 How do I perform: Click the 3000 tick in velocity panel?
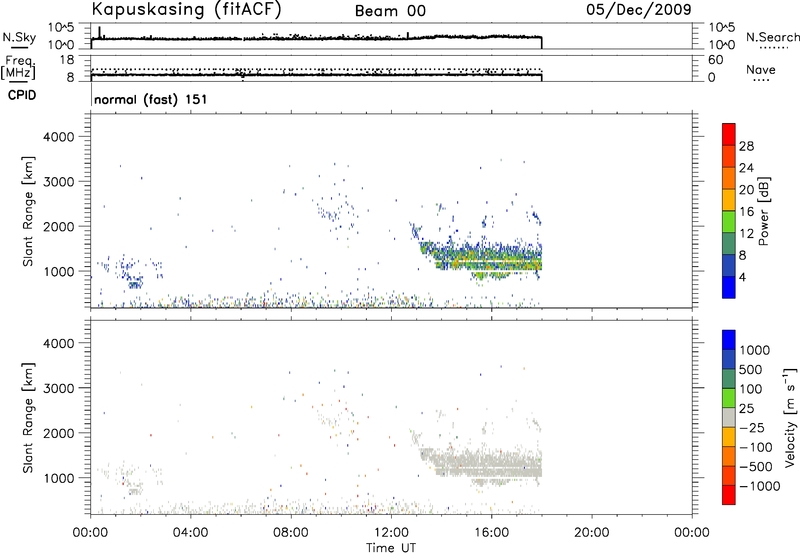[x=58, y=388]
